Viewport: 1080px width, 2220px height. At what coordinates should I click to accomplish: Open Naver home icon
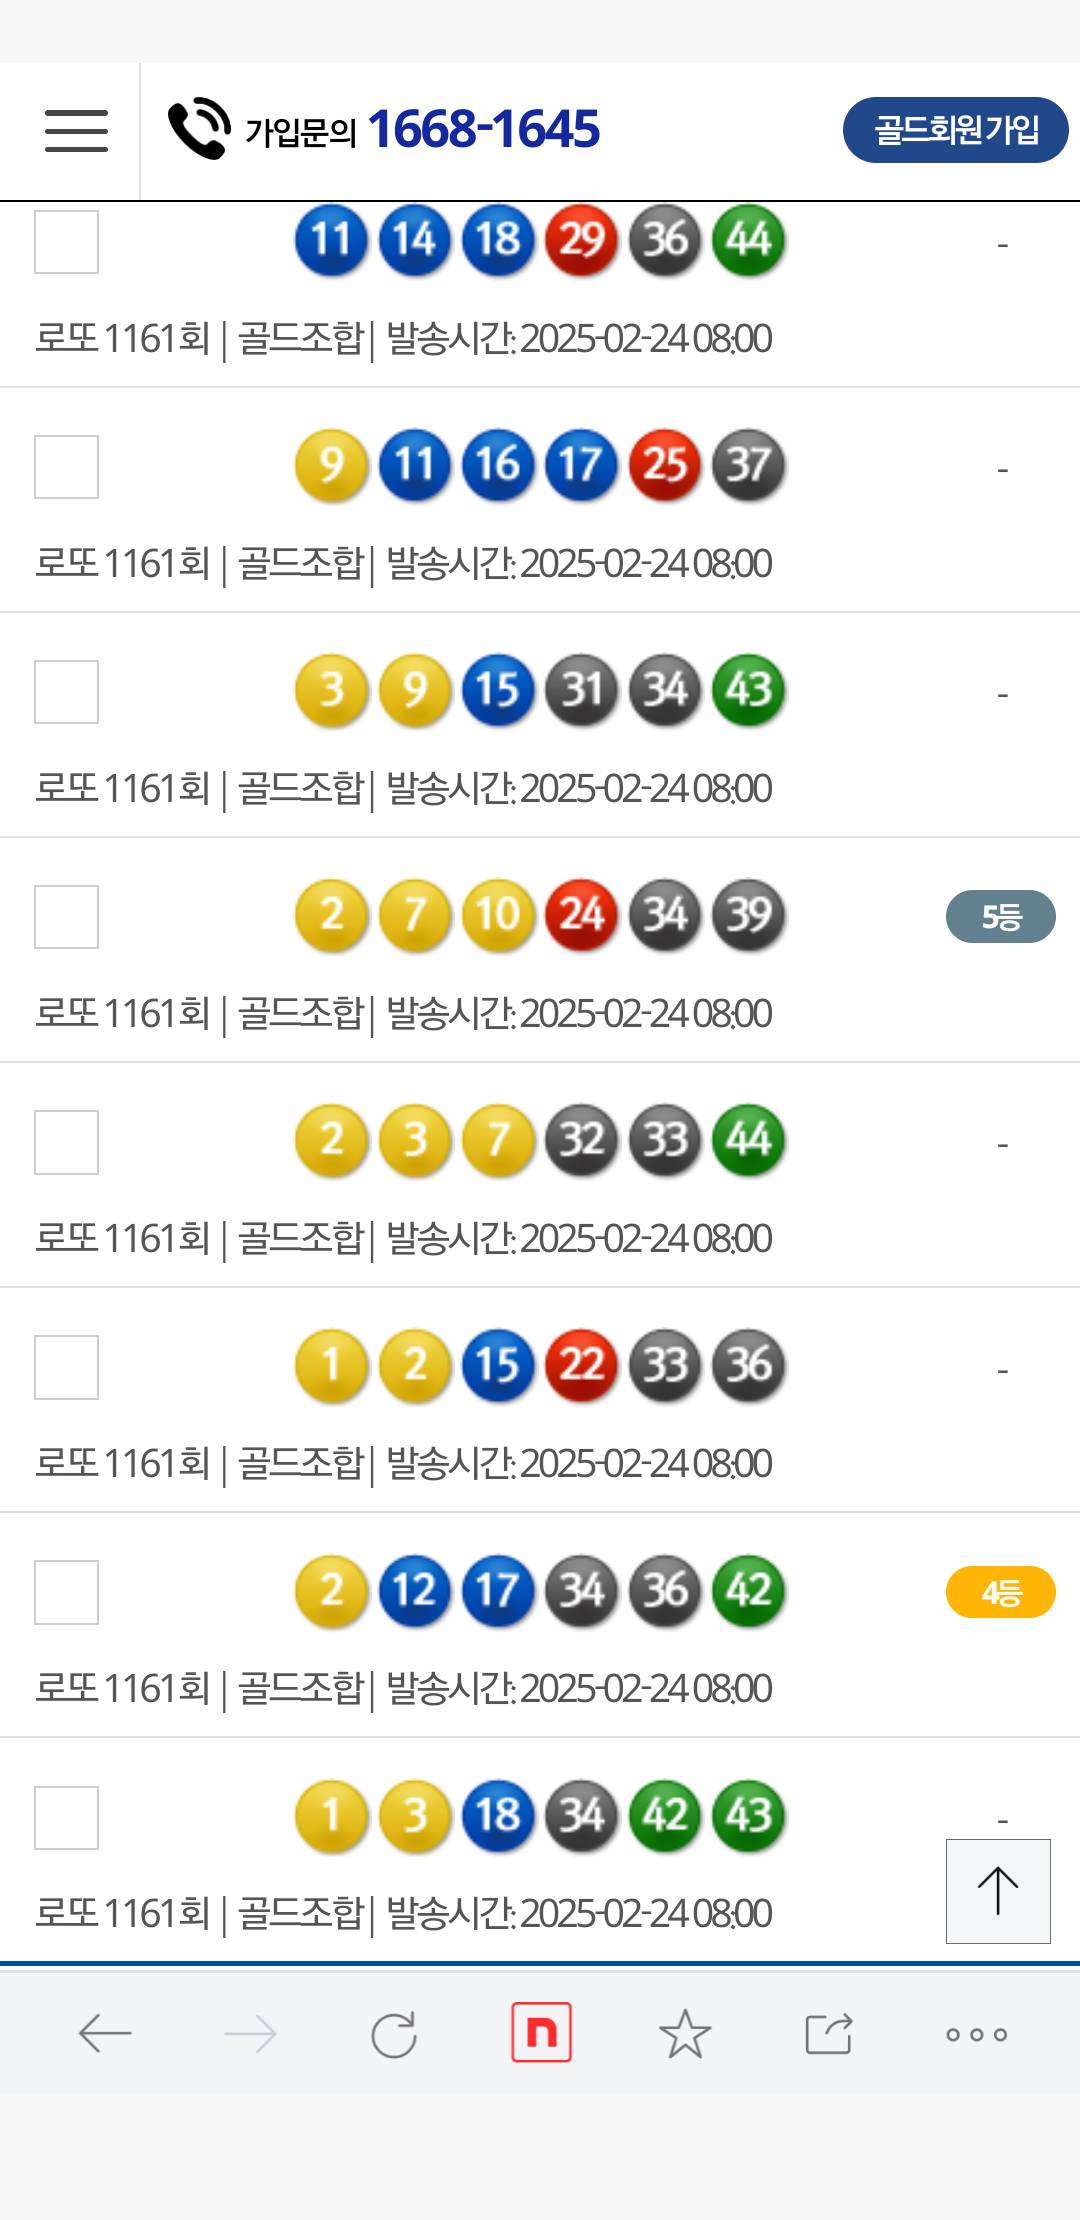click(x=541, y=2032)
